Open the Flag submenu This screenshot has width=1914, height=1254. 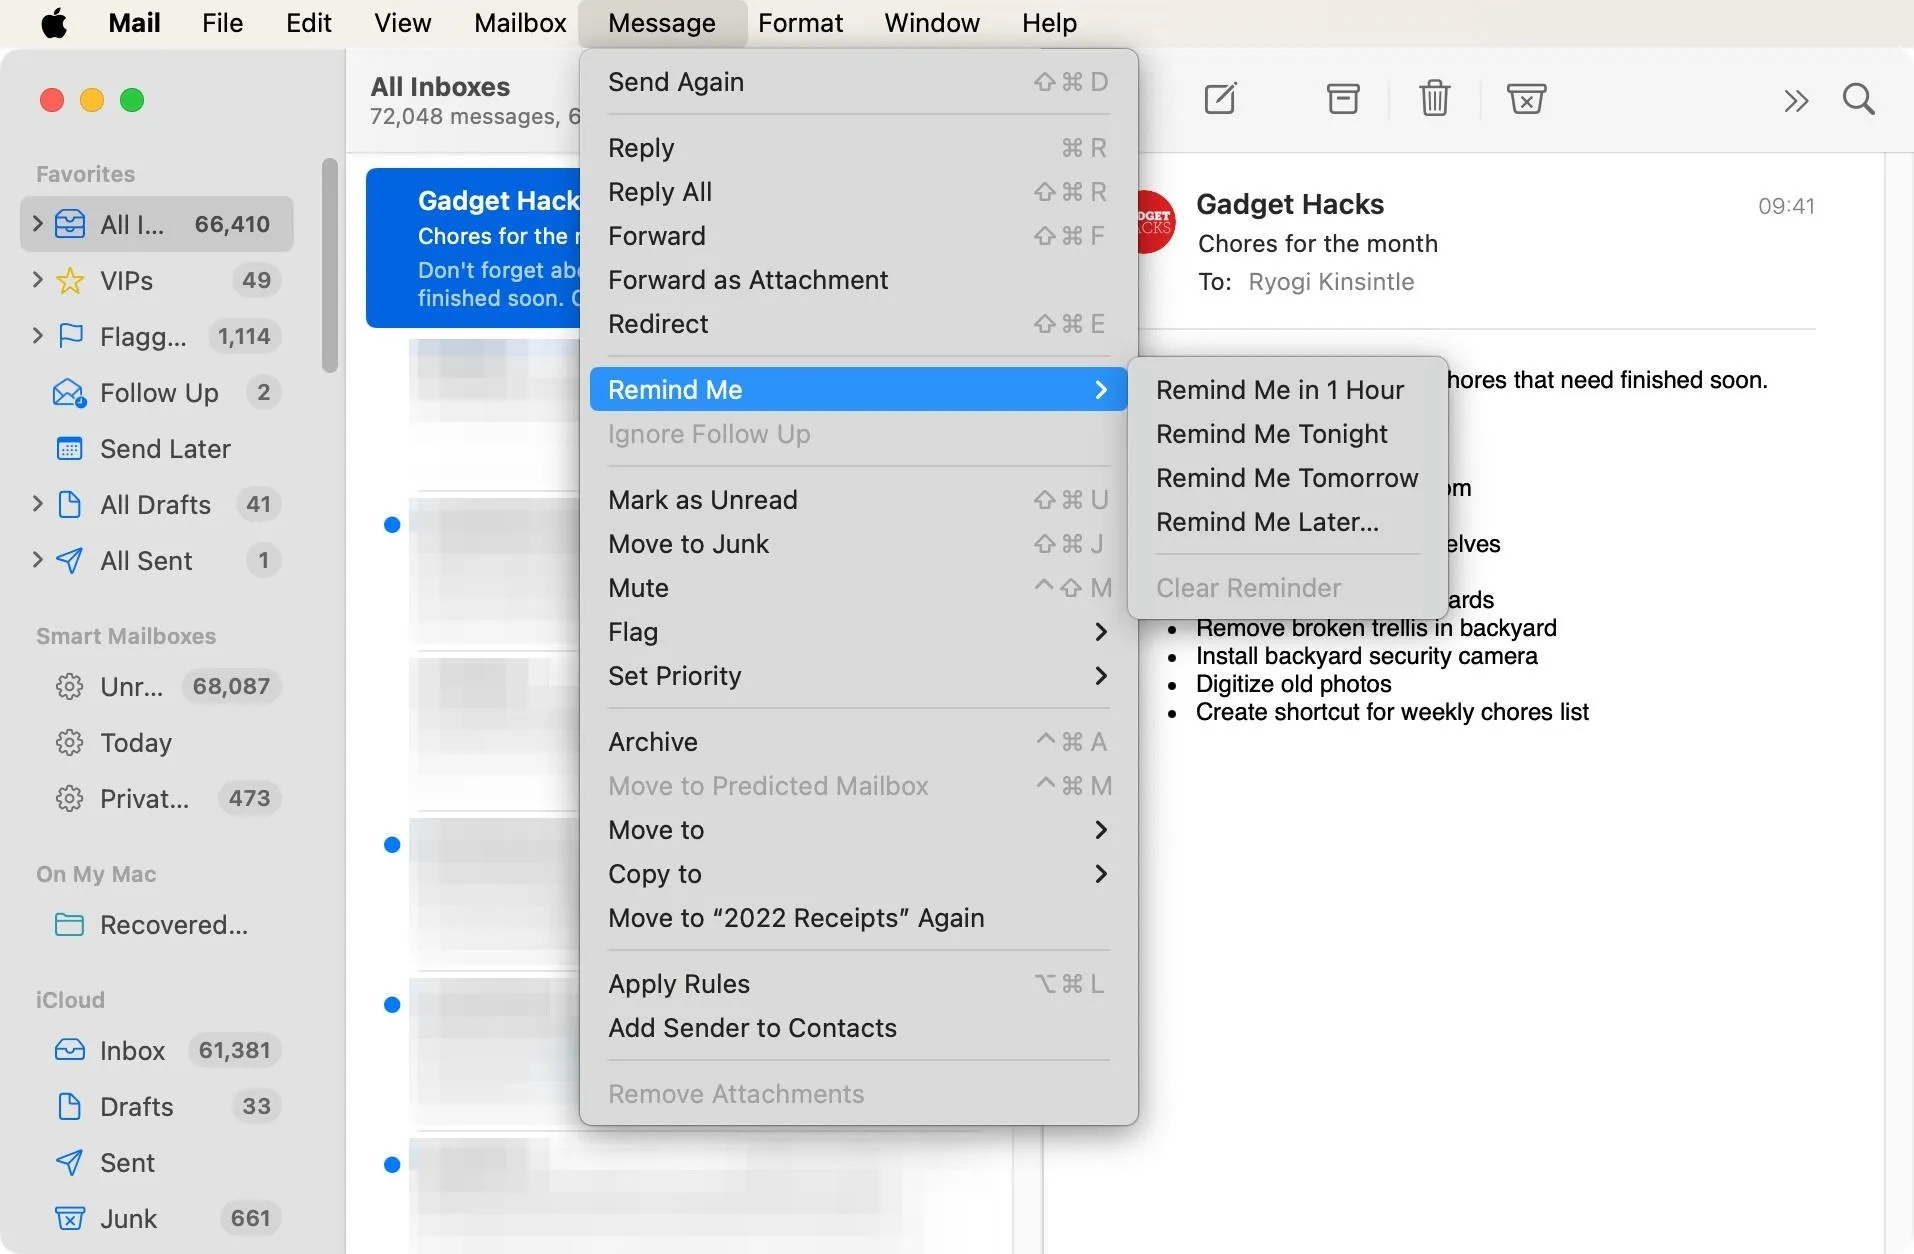click(x=858, y=632)
